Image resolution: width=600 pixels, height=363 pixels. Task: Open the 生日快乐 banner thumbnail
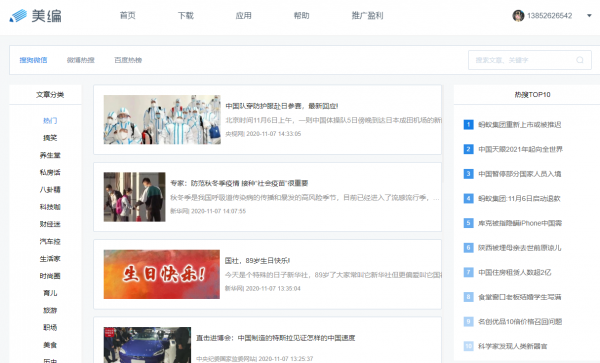click(162, 274)
